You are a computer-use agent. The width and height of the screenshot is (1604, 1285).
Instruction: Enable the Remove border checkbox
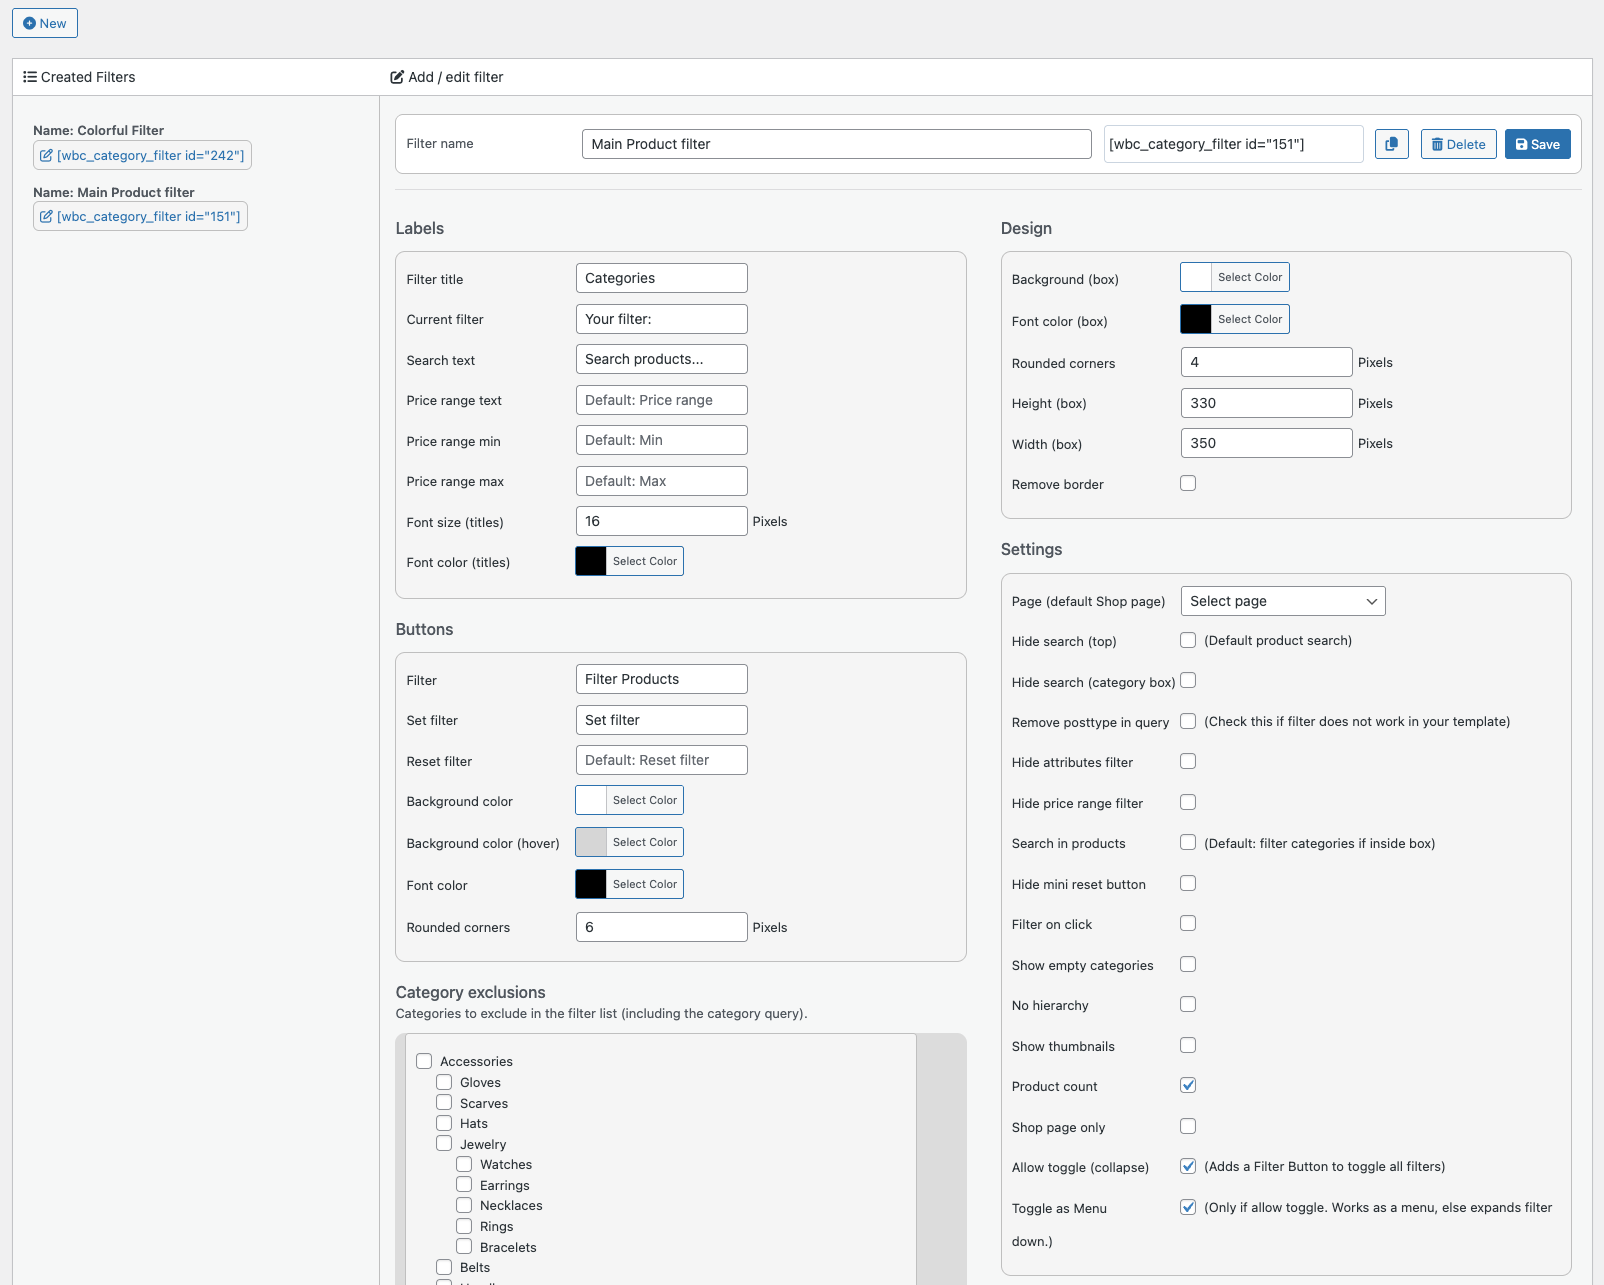[1188, 483]
